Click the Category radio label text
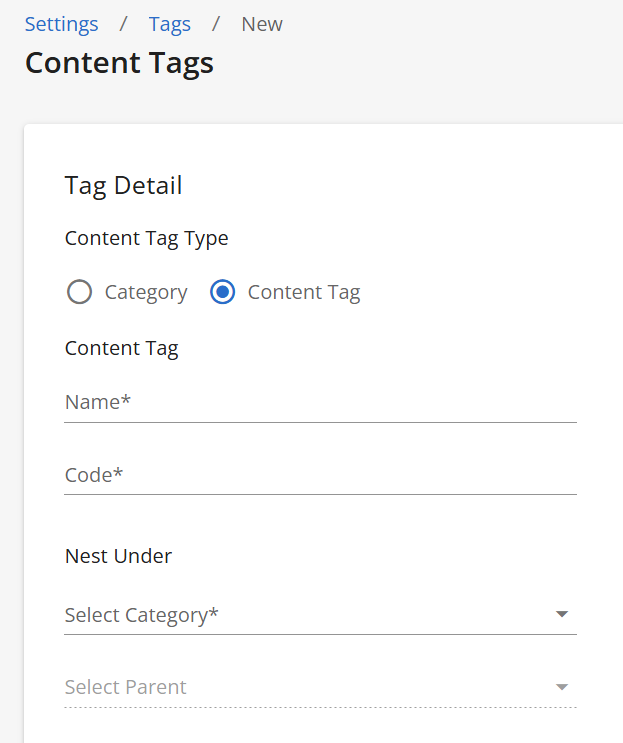The image size is (623, 743). point(146,292)
